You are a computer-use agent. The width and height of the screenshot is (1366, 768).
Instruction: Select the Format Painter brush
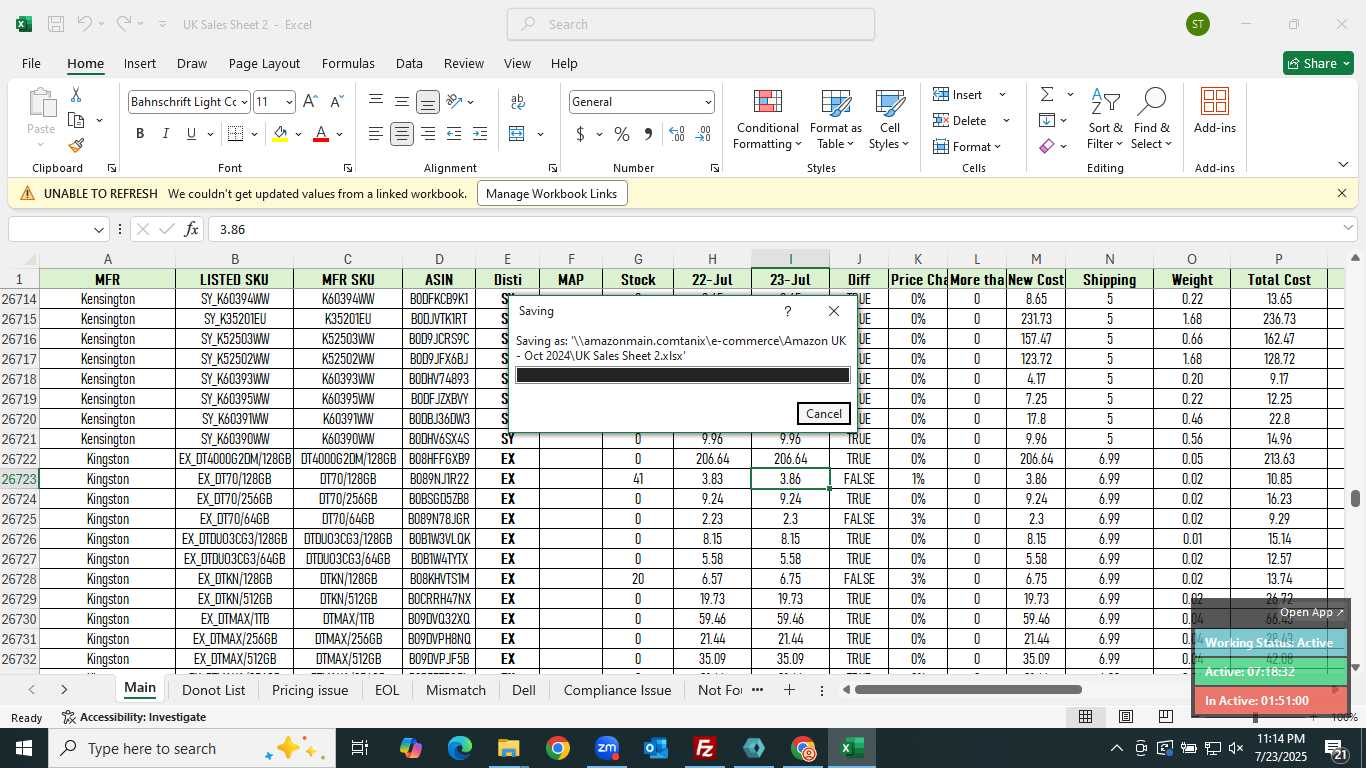coord(76,145)
